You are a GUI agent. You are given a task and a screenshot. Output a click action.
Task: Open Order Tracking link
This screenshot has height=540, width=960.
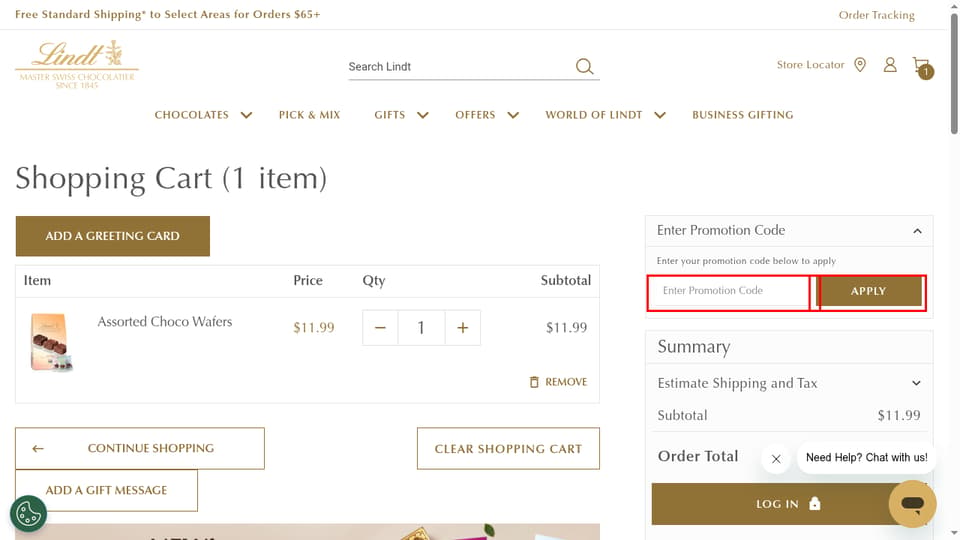876,15
